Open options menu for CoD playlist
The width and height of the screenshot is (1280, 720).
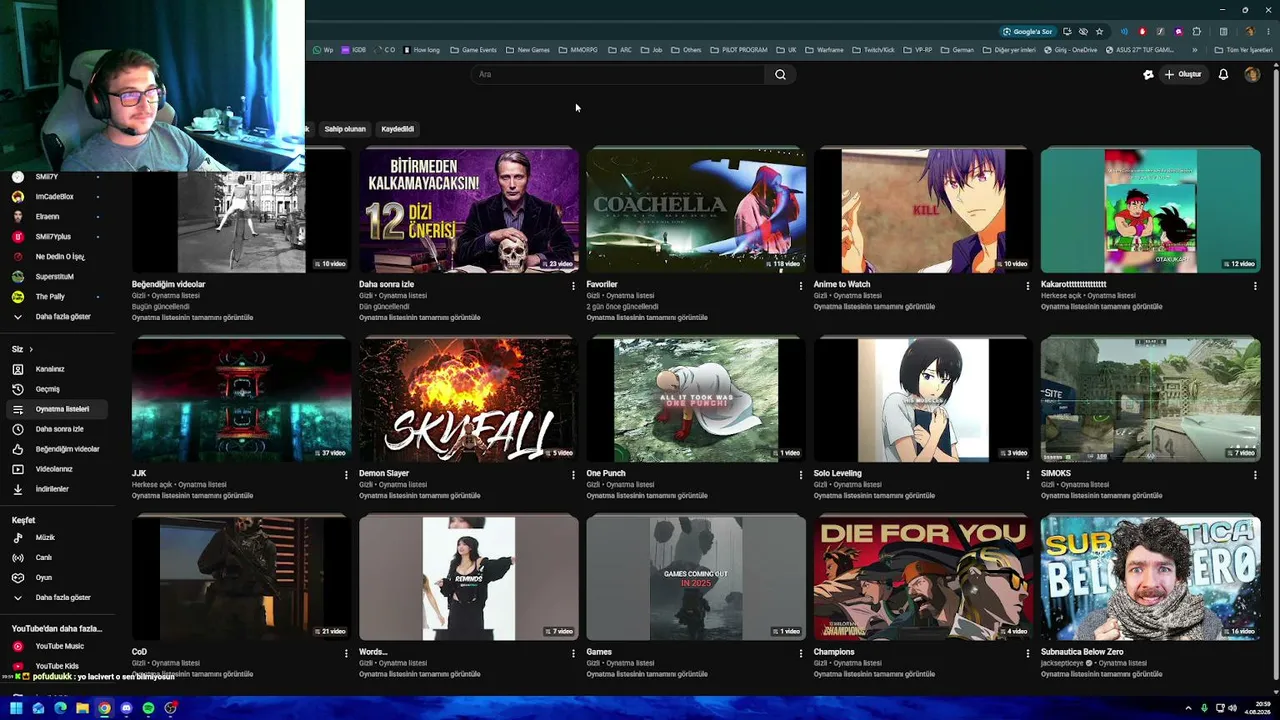coord(346,653)
